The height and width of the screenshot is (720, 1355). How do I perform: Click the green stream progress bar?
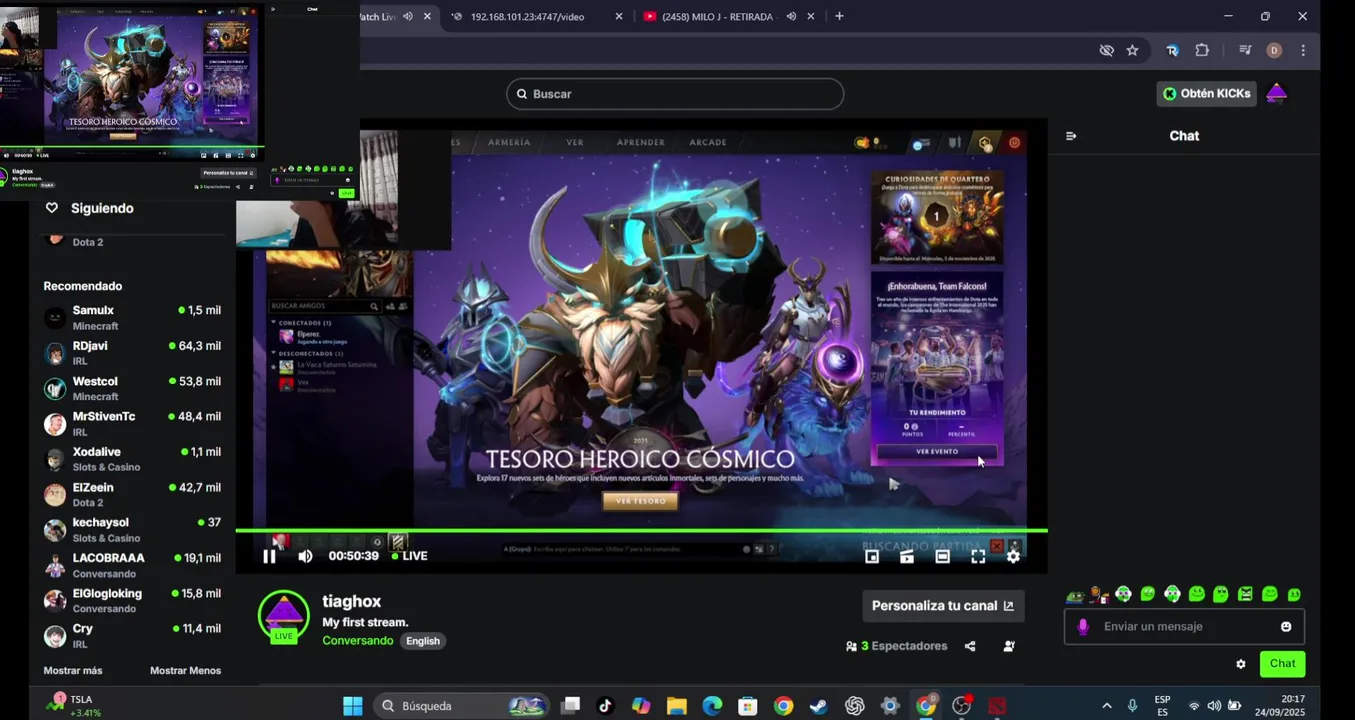641,530
